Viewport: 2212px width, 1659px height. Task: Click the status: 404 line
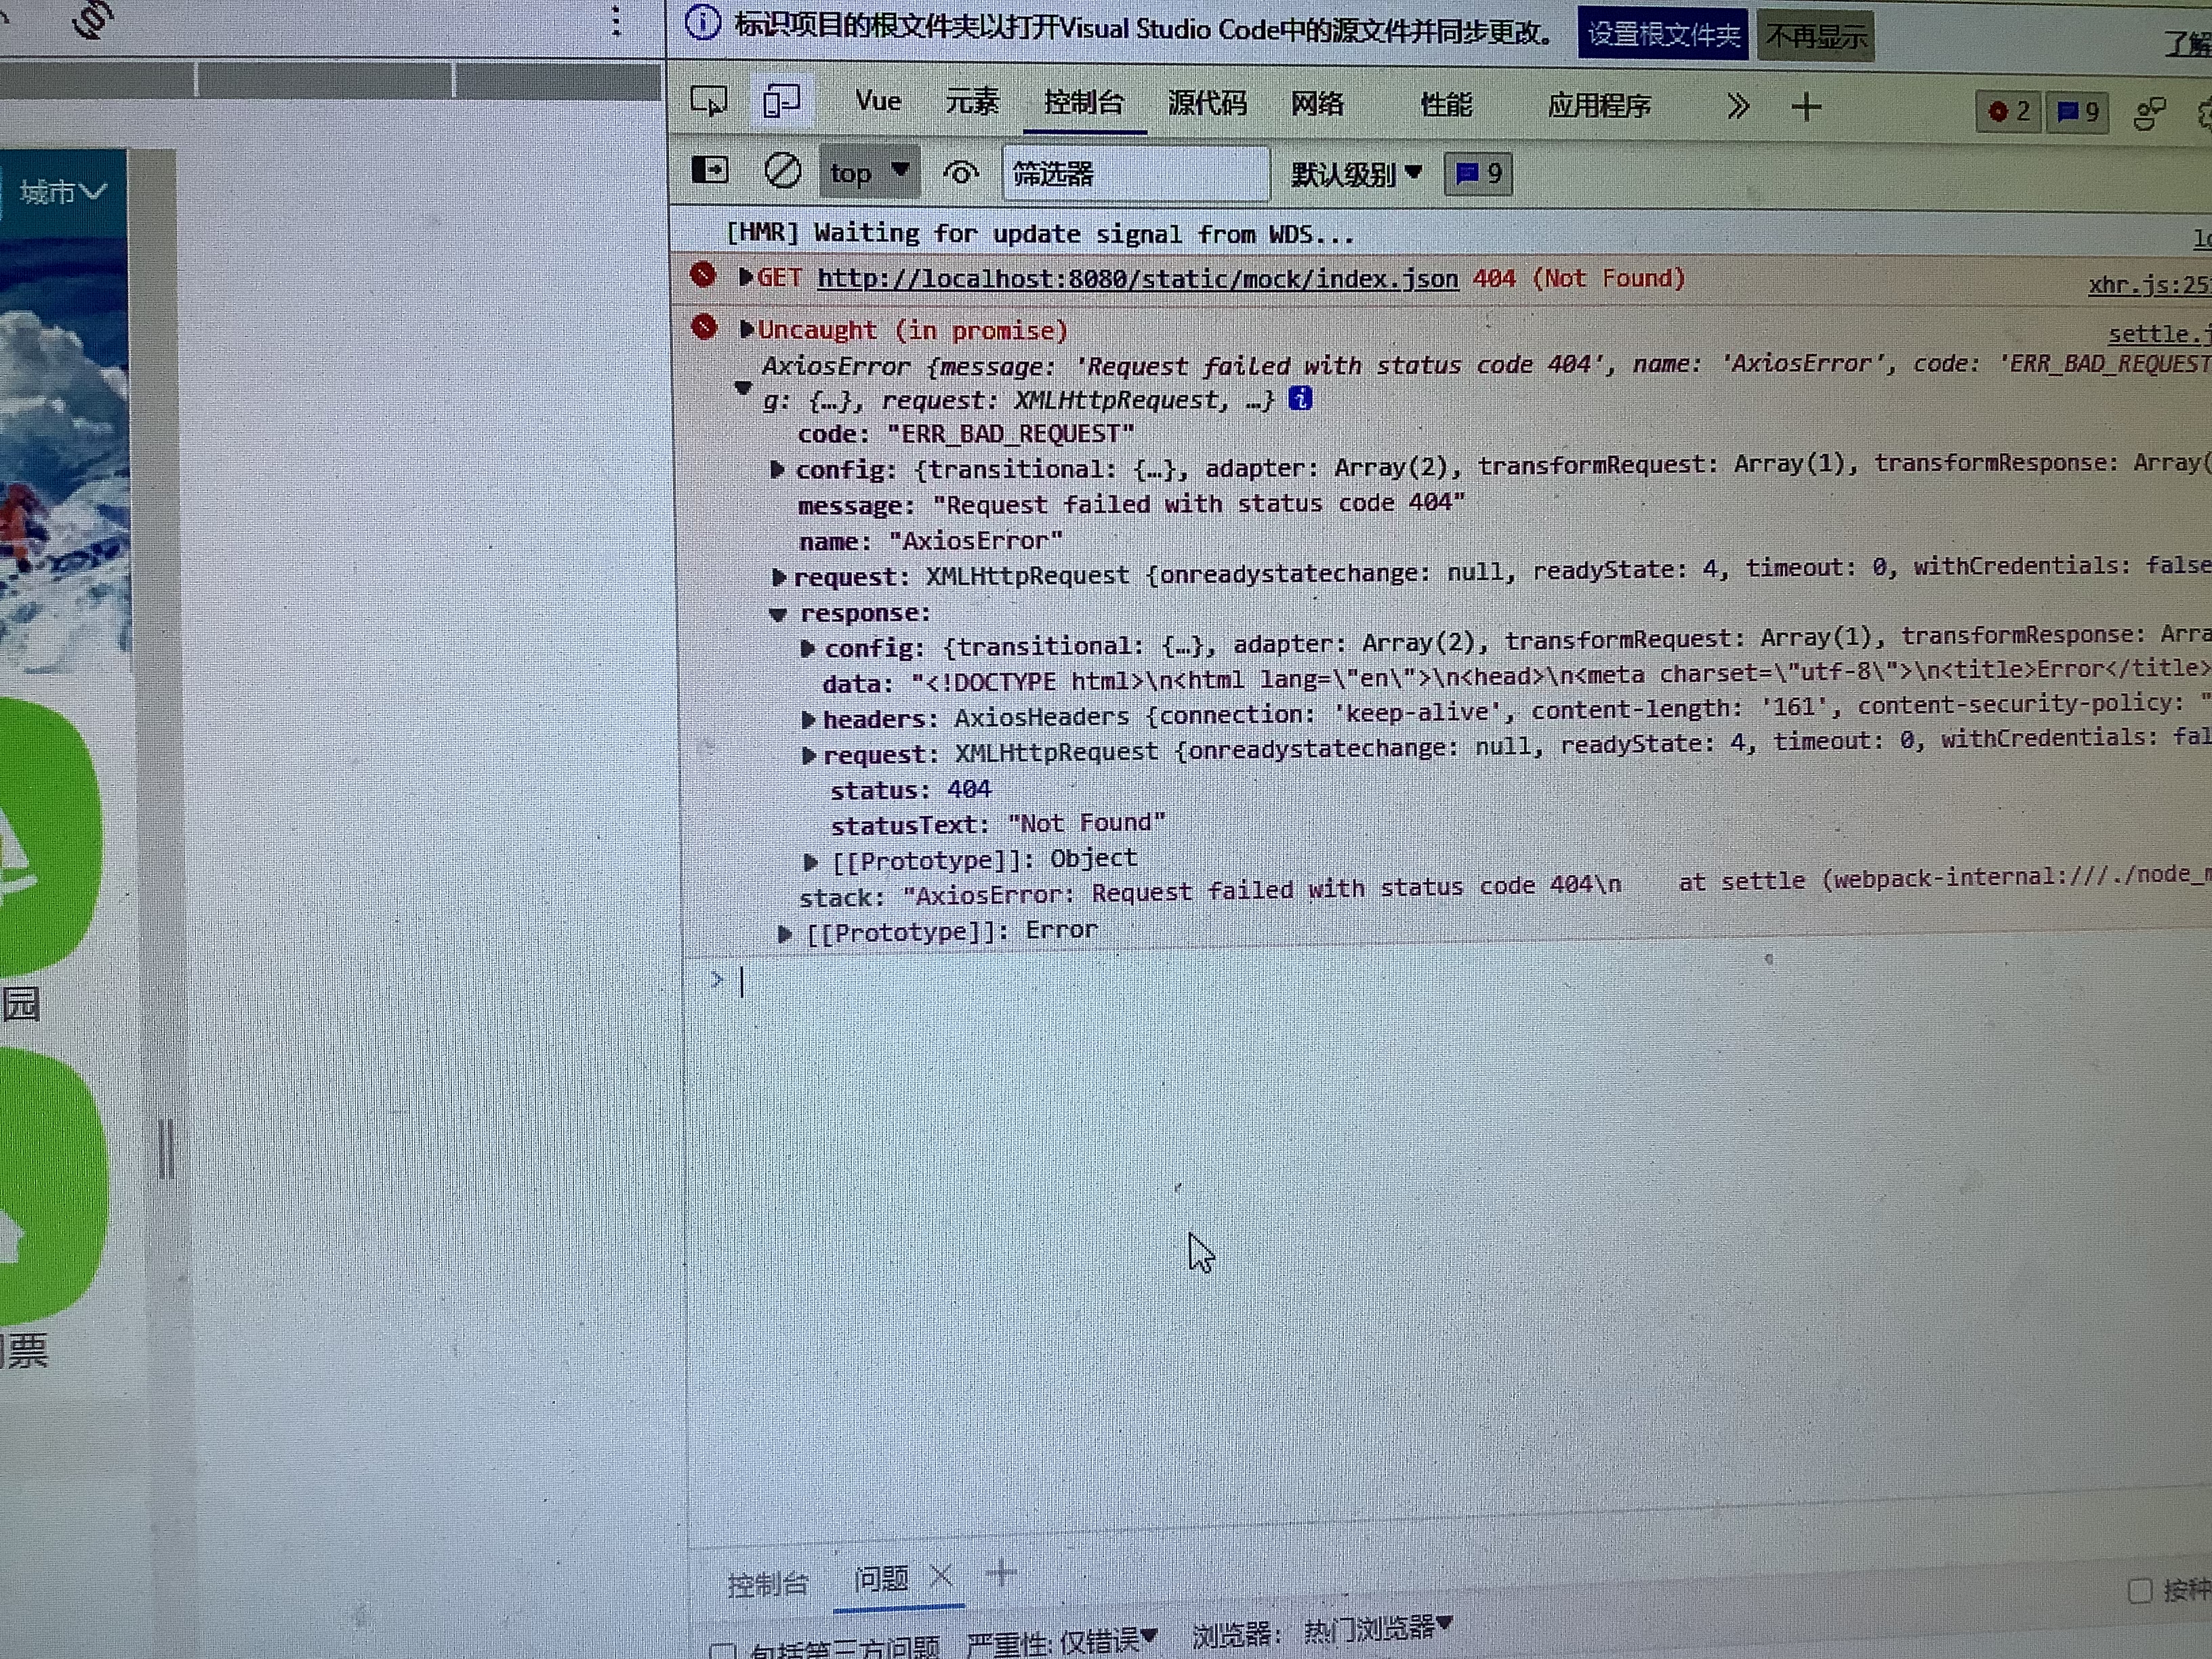click(910, 790)
